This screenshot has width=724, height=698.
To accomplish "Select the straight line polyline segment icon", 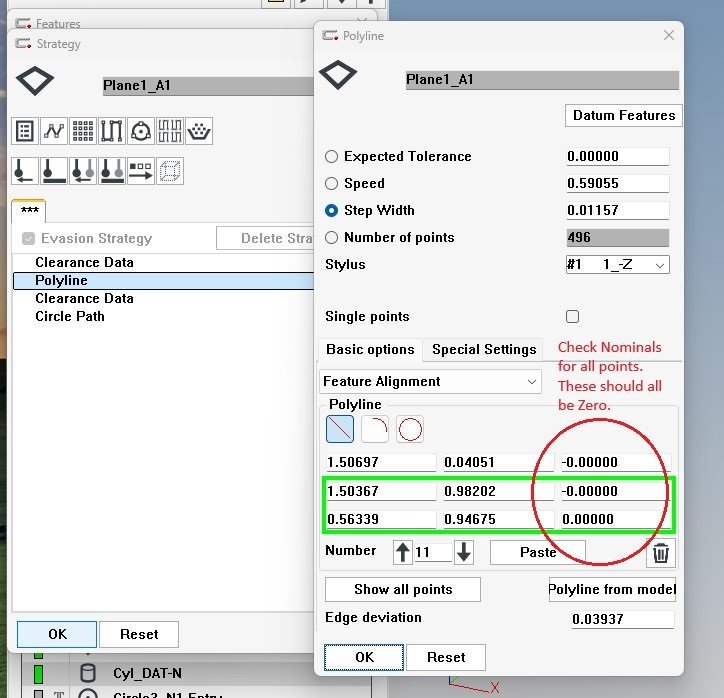I will [x=340, y=430].
